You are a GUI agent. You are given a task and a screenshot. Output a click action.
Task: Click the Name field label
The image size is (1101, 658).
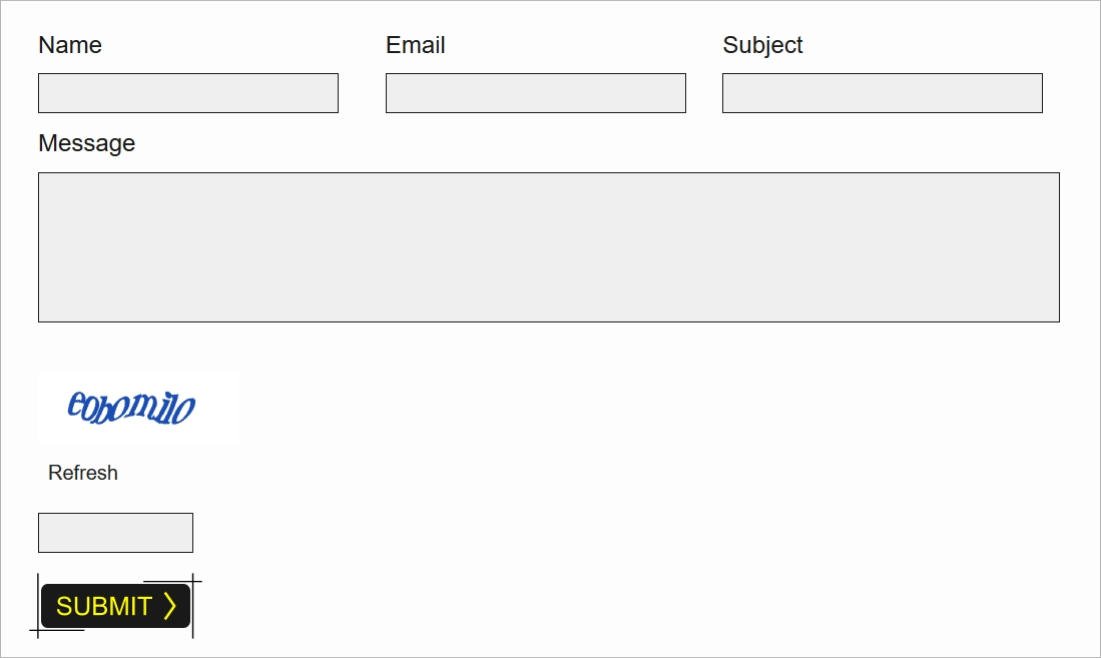[x=70, y=45]
